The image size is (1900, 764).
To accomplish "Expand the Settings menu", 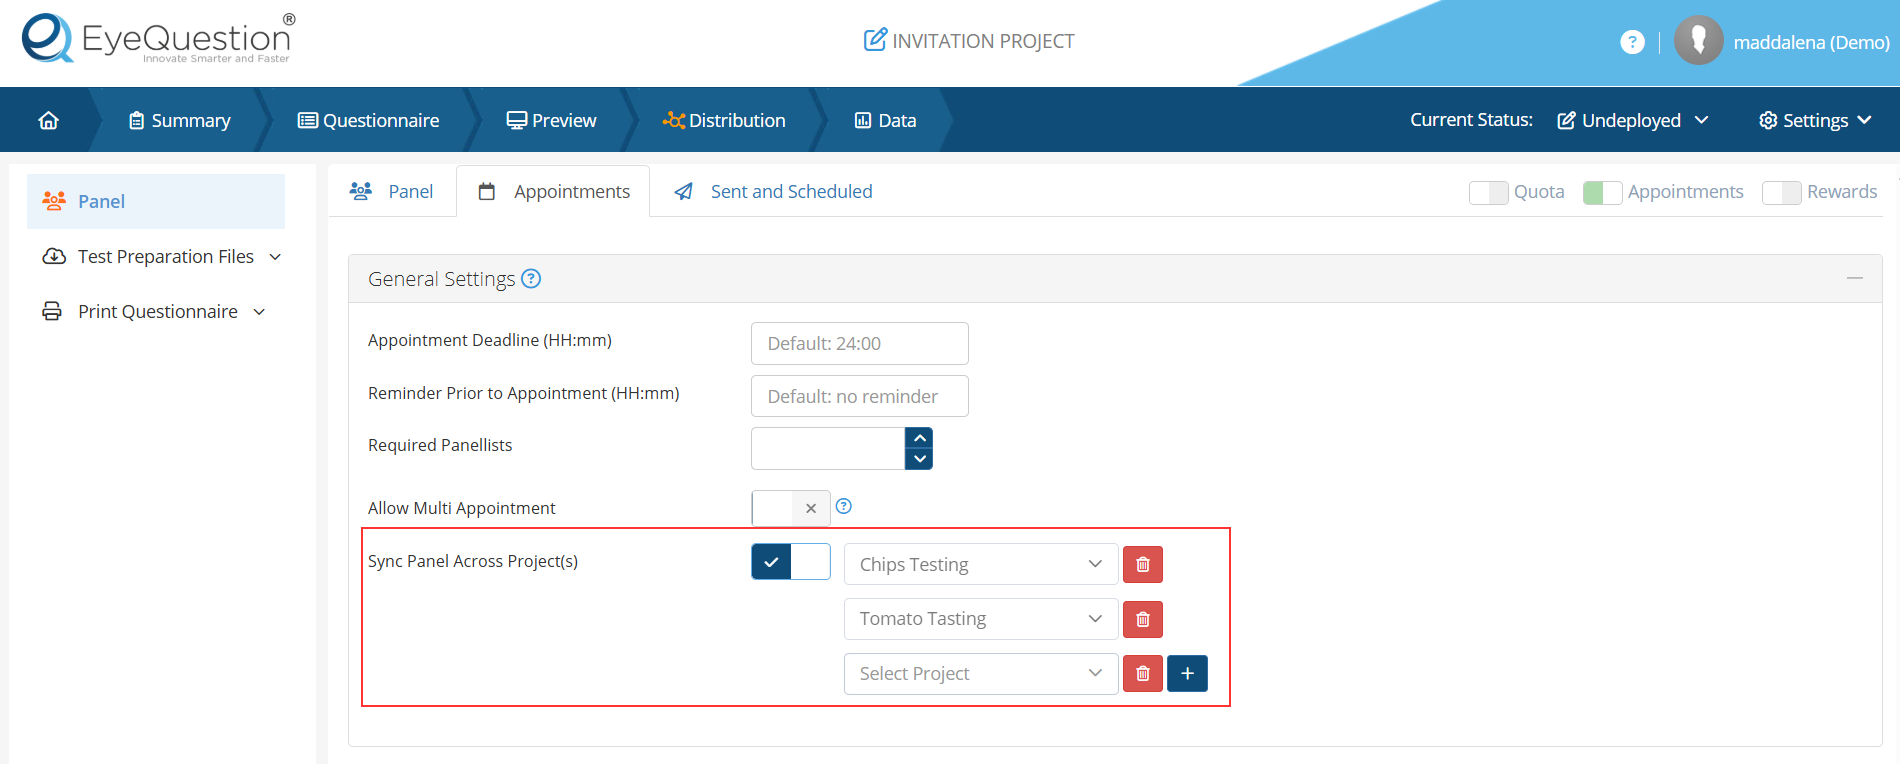I will click(1815, 120).
